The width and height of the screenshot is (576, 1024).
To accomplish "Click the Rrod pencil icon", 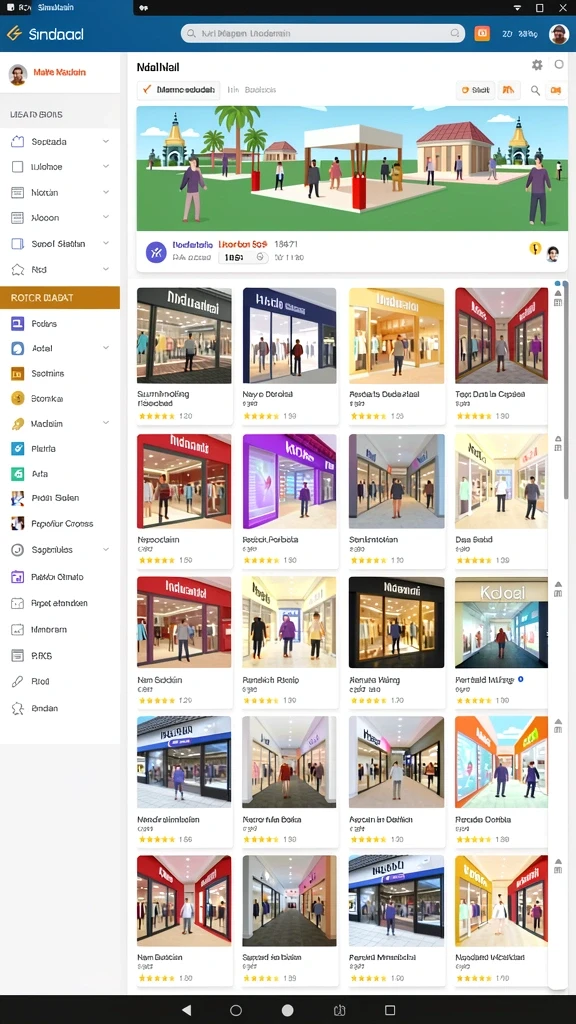I will pyautogui.click(x=18, y=681).
